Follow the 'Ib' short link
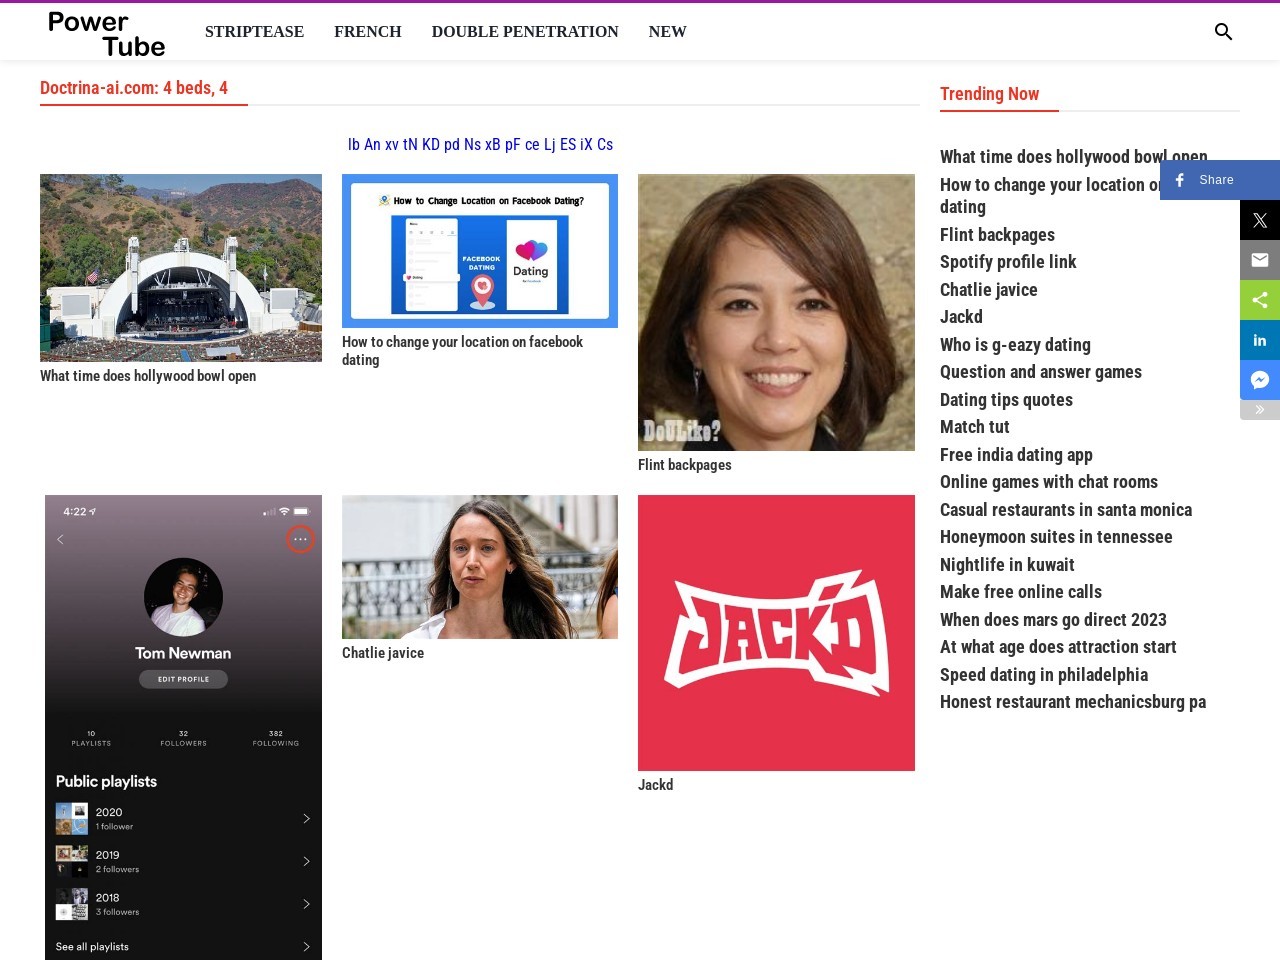 [354, 144]
